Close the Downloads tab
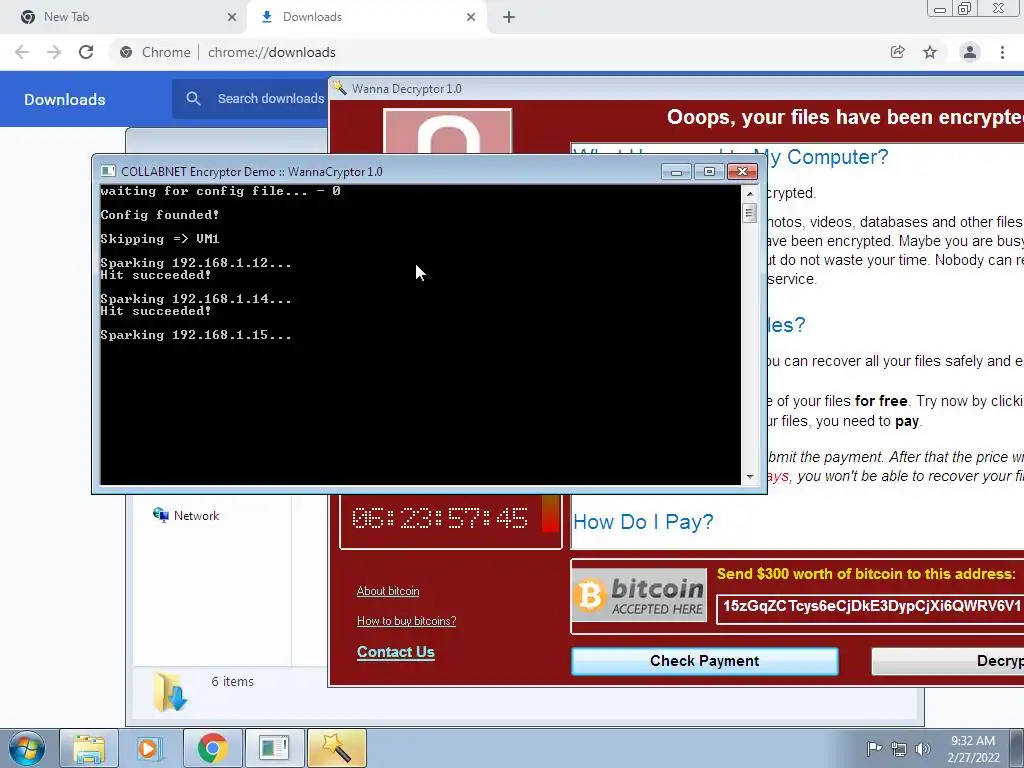The height and width of the screenshot is (768, 1024). [x=471, y=17]
